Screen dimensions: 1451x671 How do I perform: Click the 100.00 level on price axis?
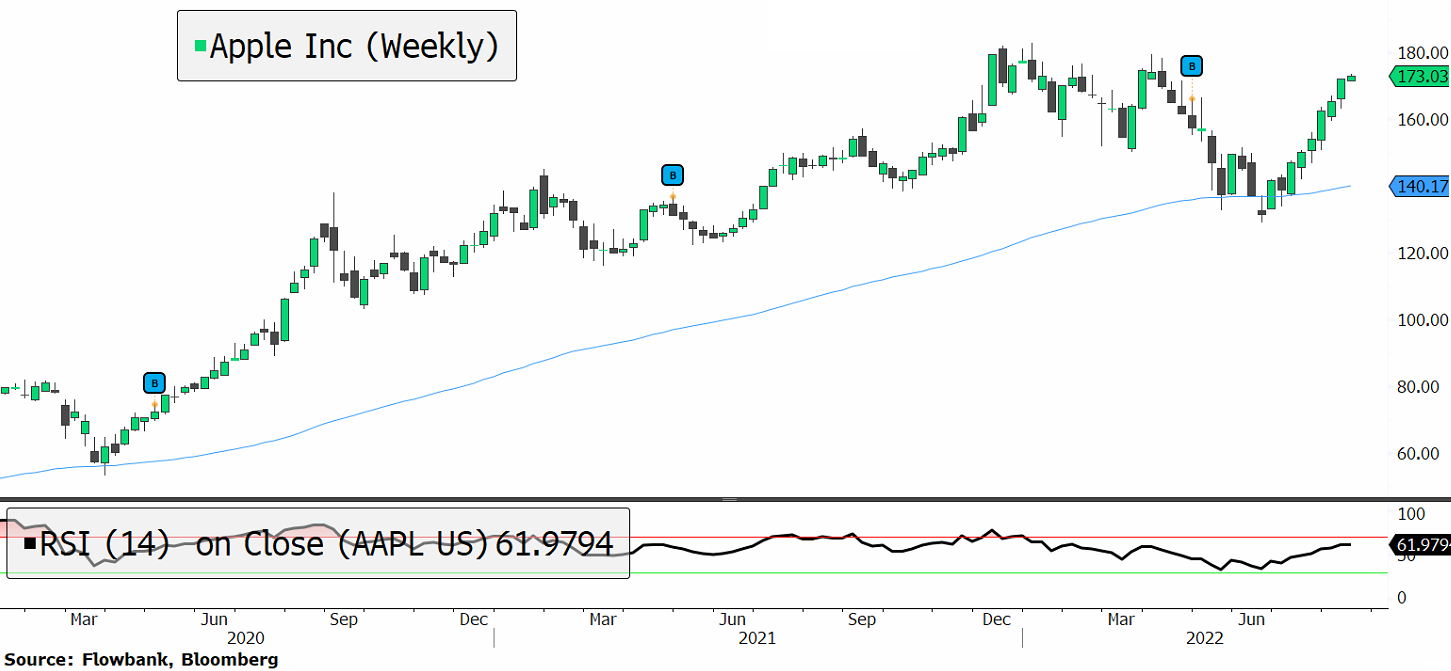point(1423,320)
